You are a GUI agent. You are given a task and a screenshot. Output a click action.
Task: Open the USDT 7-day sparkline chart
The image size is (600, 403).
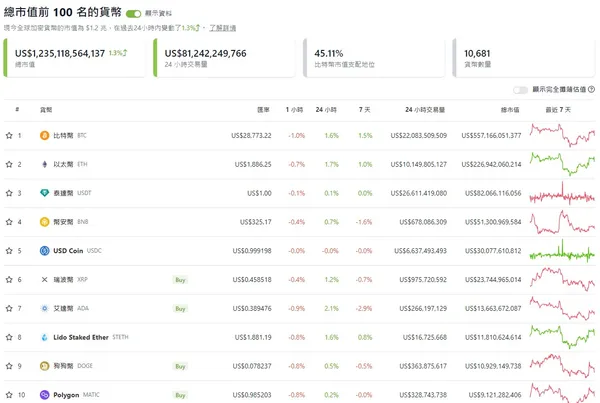click(562, 193)
